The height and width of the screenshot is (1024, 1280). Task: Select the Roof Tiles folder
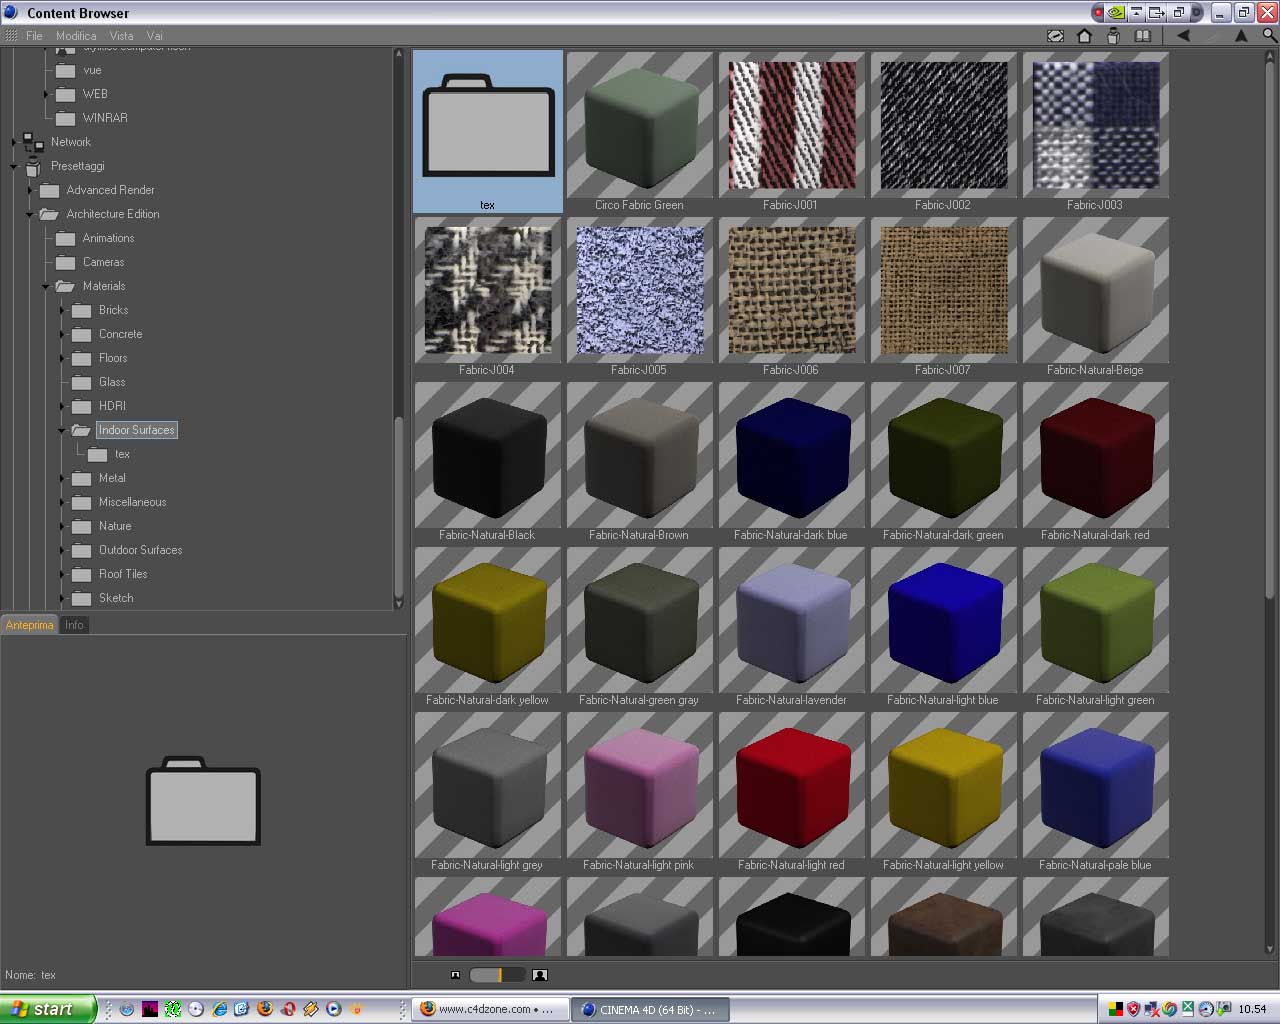click(x=123, y=574)
